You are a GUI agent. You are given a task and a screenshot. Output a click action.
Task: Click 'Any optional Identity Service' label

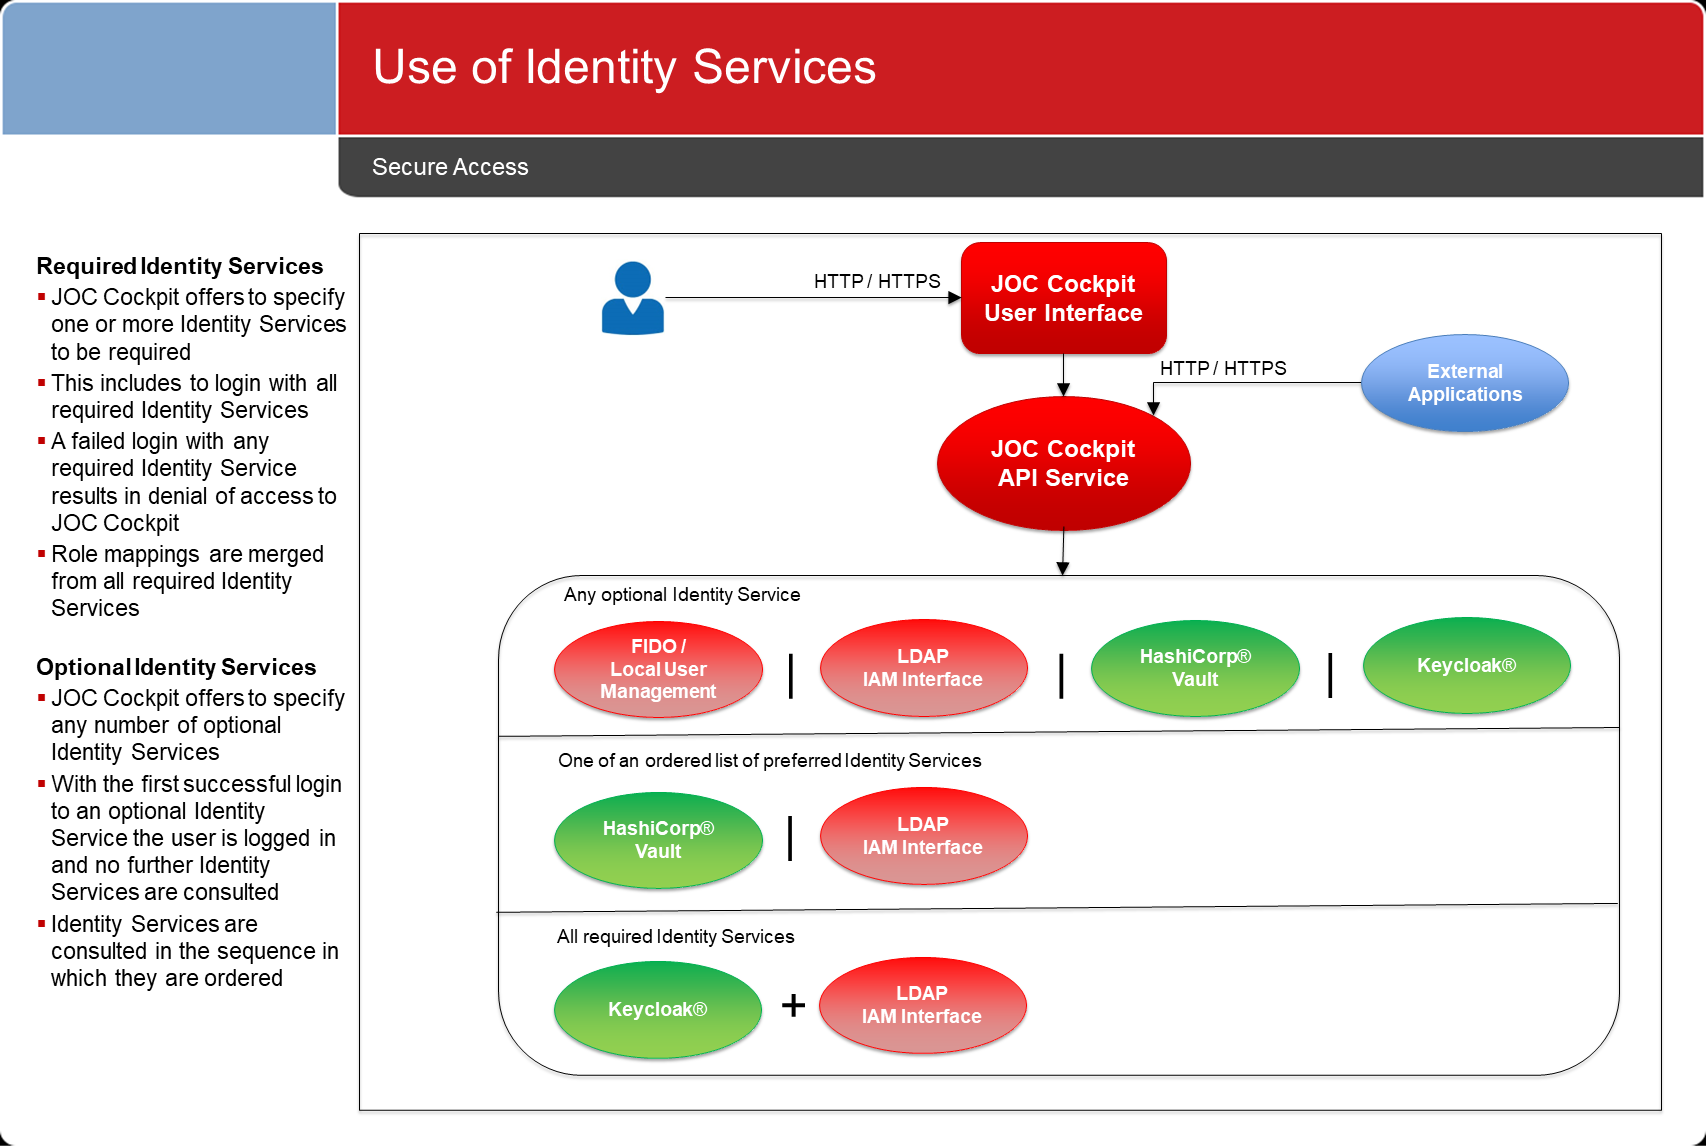click(x=682, y=595)
